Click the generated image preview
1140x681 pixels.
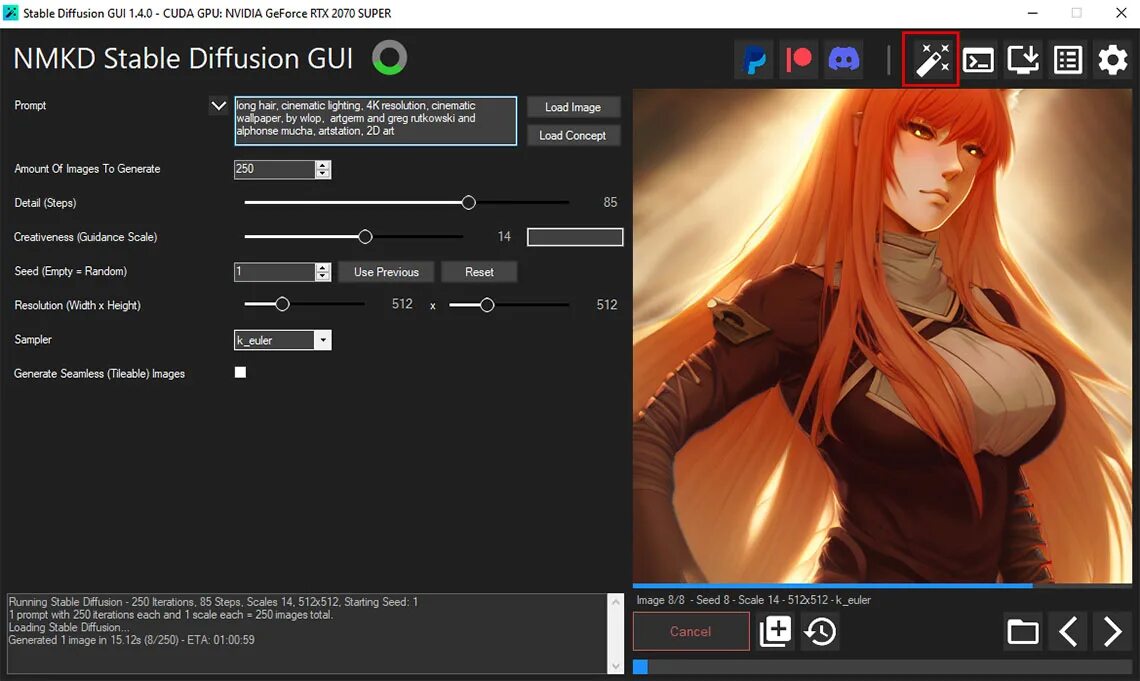[882, 336]
